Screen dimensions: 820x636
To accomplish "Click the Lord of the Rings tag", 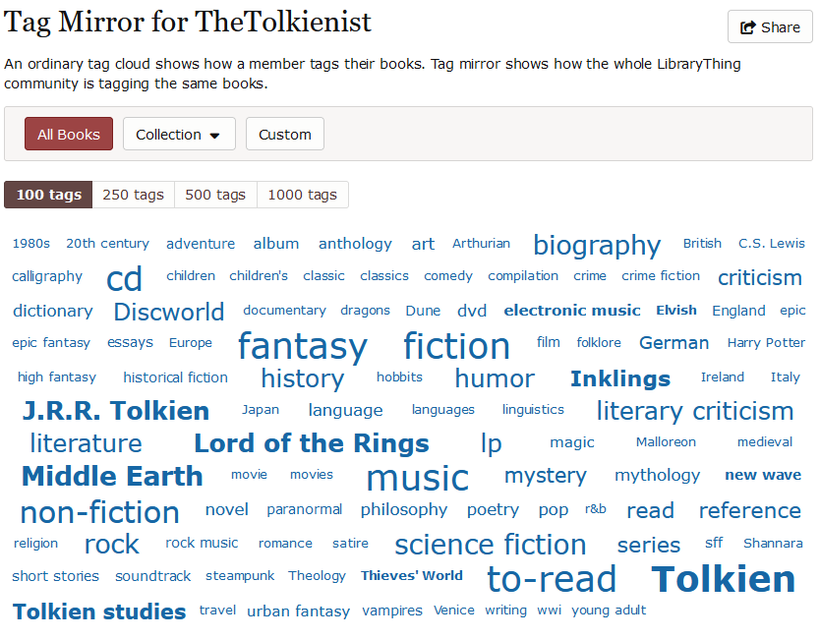I will pos(312,444).
